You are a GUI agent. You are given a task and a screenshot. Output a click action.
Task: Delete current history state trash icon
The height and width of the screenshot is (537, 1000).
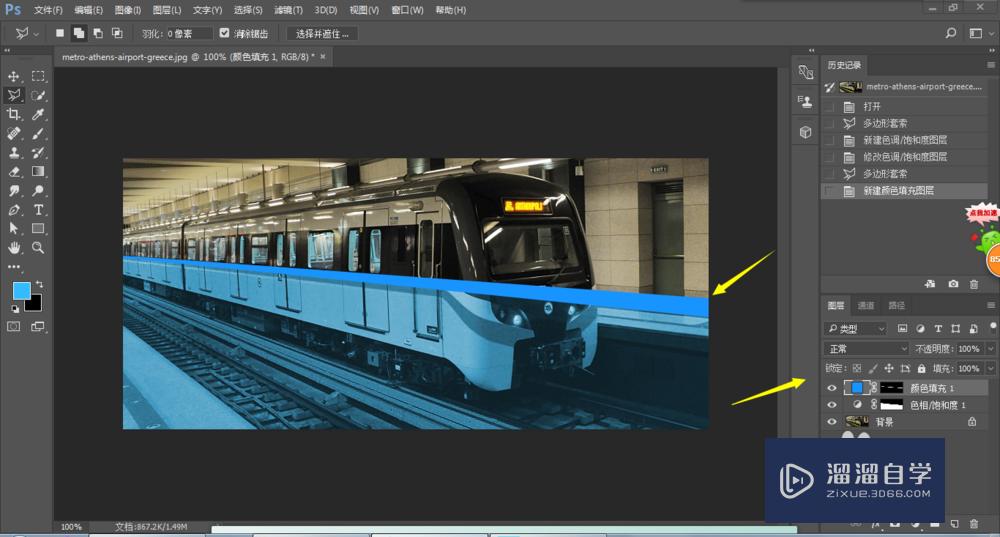(x=974, y=284)
